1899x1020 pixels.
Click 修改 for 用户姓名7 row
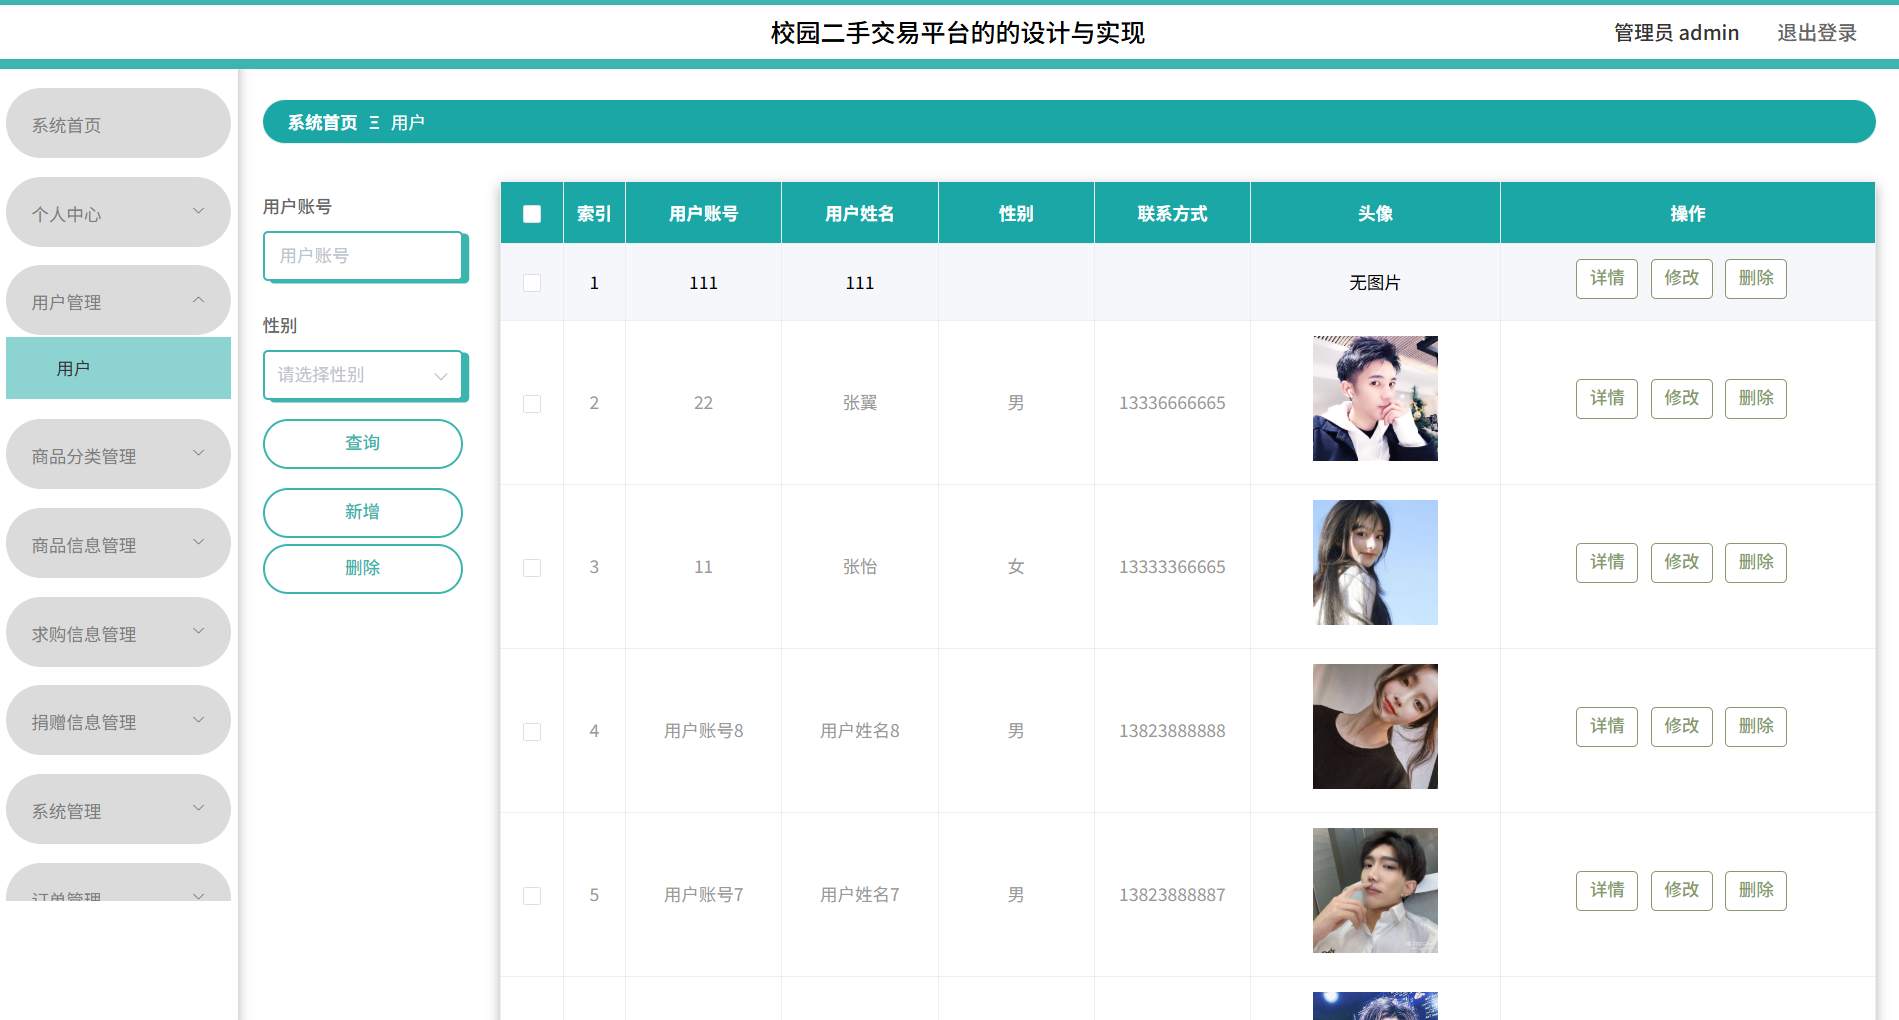pos(1681,891)
